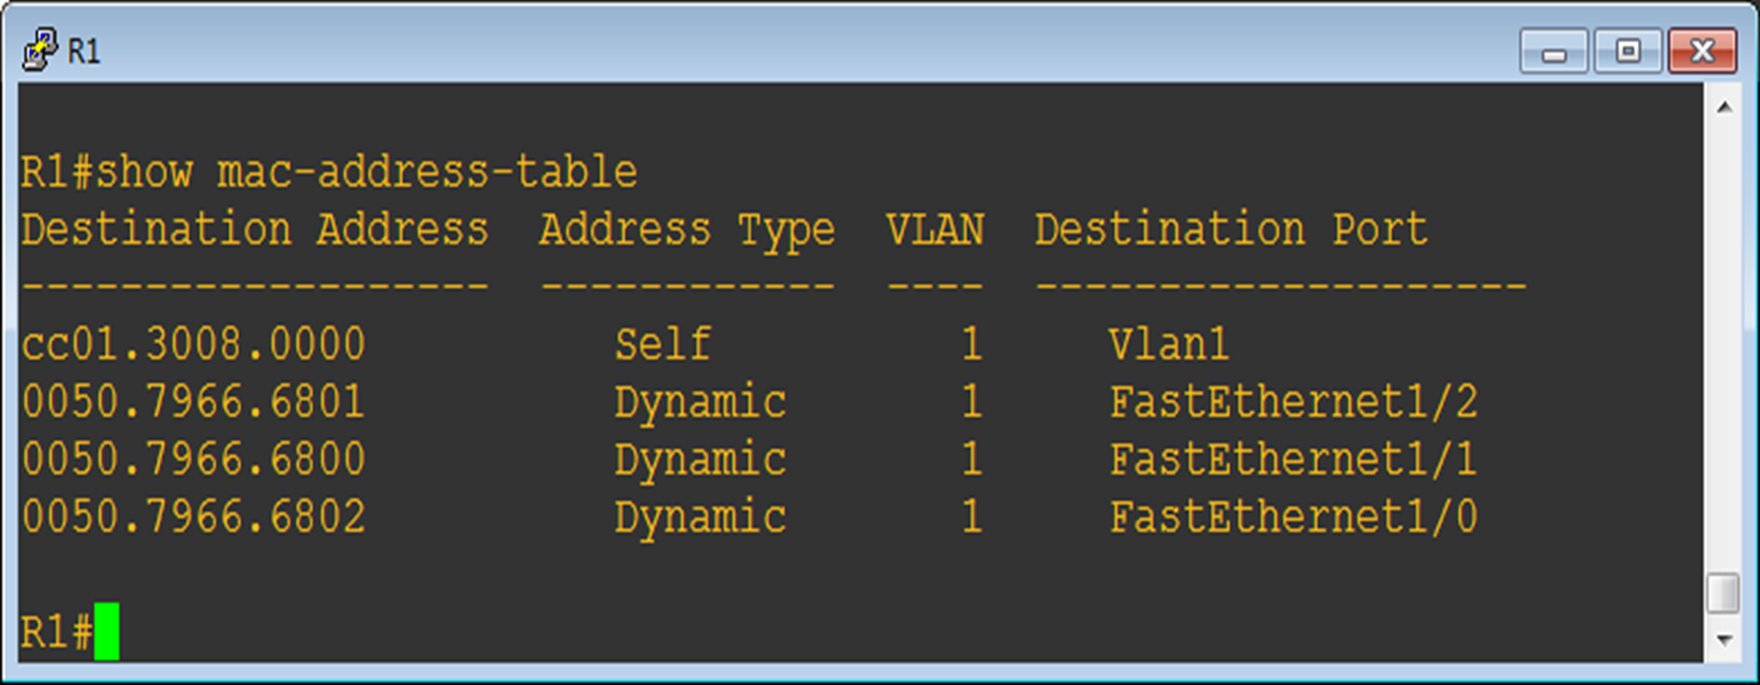This screenshot has width=1760, height=685.
Task: Click MAC address 0050.7966.6801
Action: (x=194, y=402)
